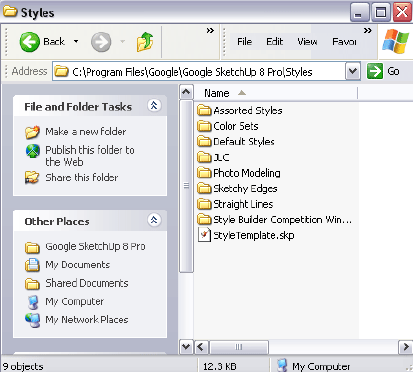Select the Photo Modeling folder name

[247, 173]
